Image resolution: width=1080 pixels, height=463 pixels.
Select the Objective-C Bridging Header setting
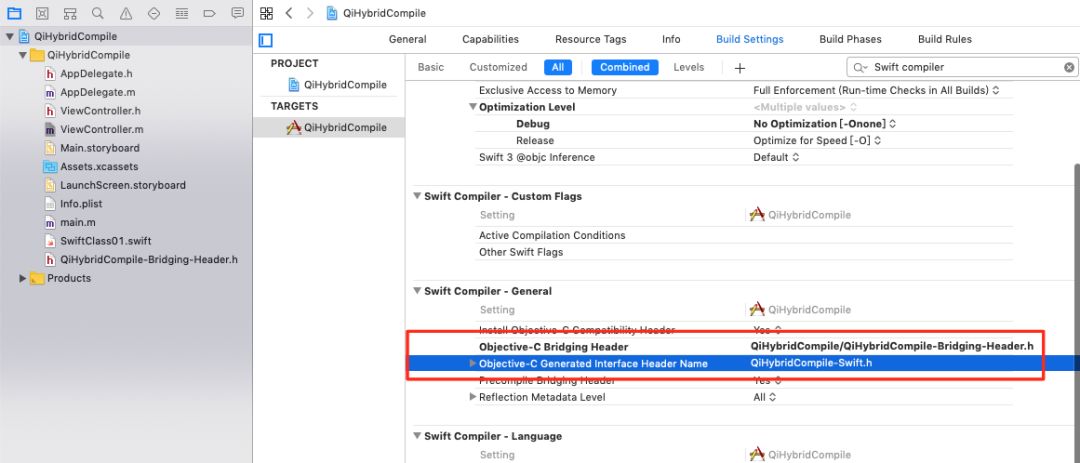coord(554,347)
